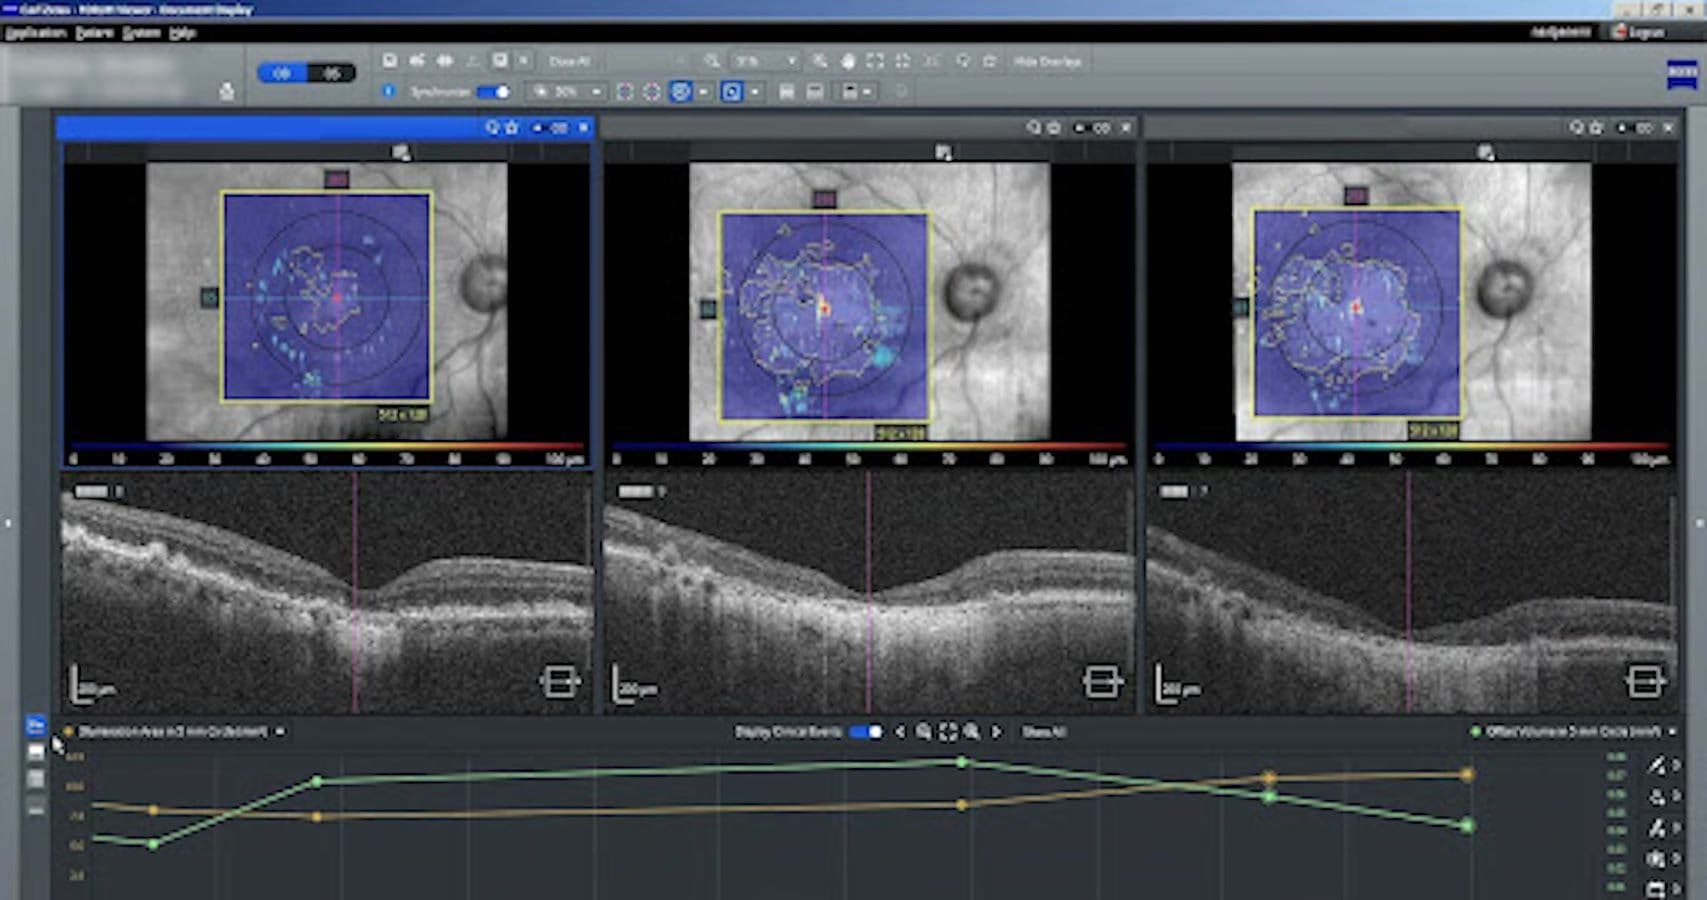
Task: Open the zoom percentage dropdown in top toolbar
Action: point(765,61)
